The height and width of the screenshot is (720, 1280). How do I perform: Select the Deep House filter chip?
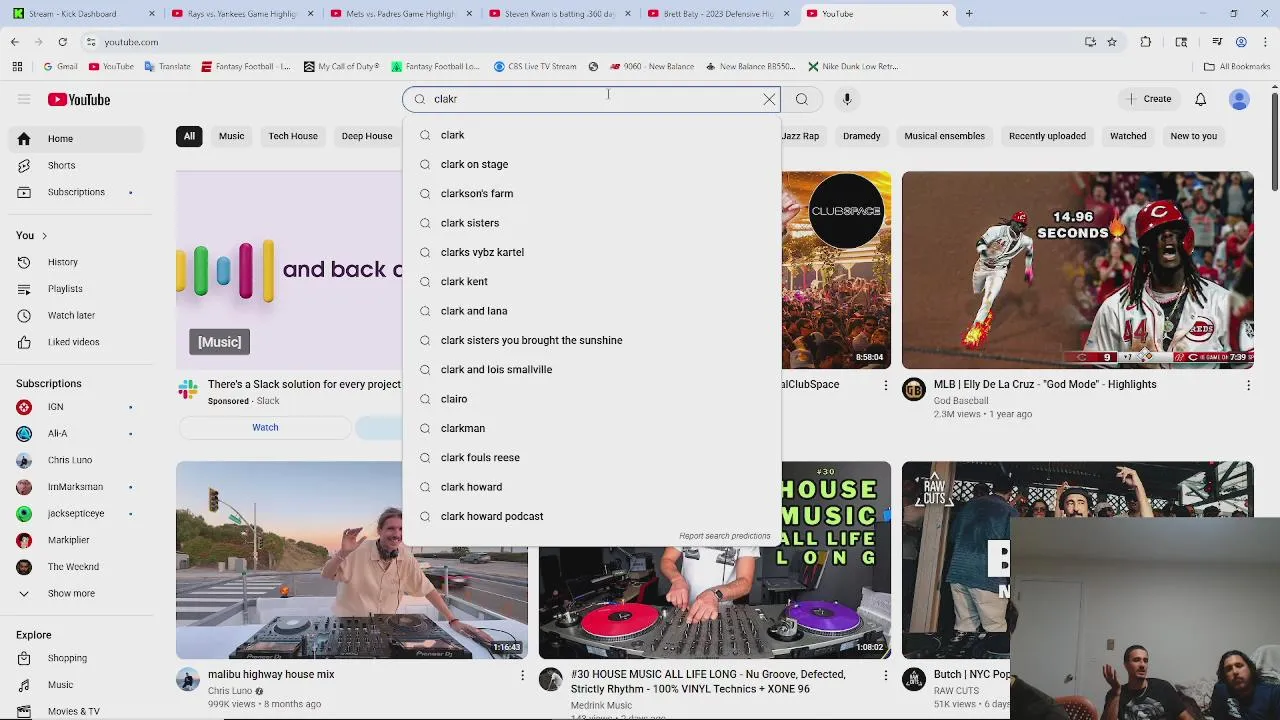point(367,136)
